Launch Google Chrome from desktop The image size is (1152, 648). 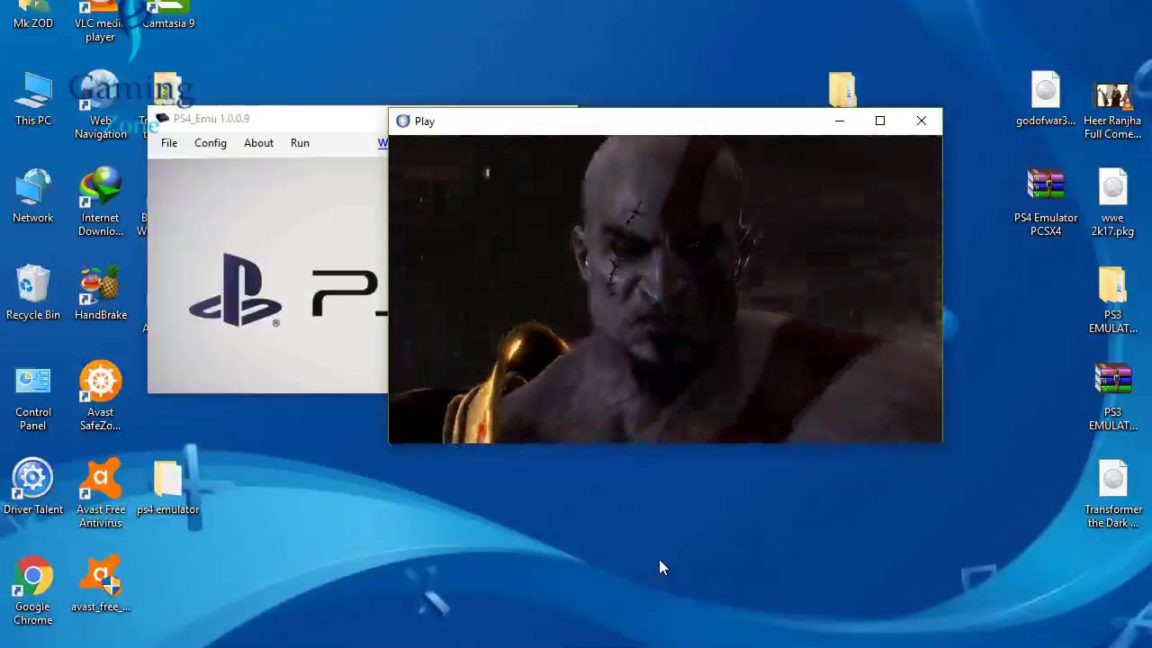tap(32, 575)
